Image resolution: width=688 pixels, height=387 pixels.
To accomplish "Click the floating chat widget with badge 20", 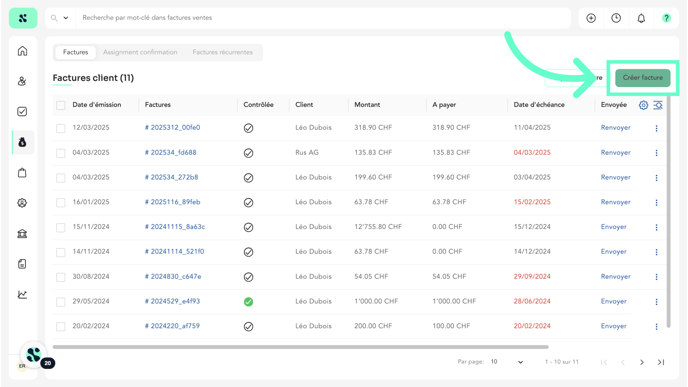I will [34, 355].
